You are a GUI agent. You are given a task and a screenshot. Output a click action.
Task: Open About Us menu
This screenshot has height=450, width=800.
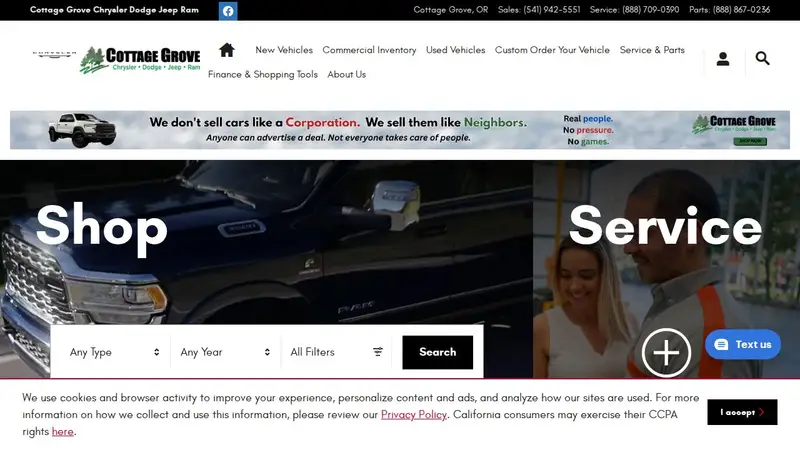pos(346,74)
